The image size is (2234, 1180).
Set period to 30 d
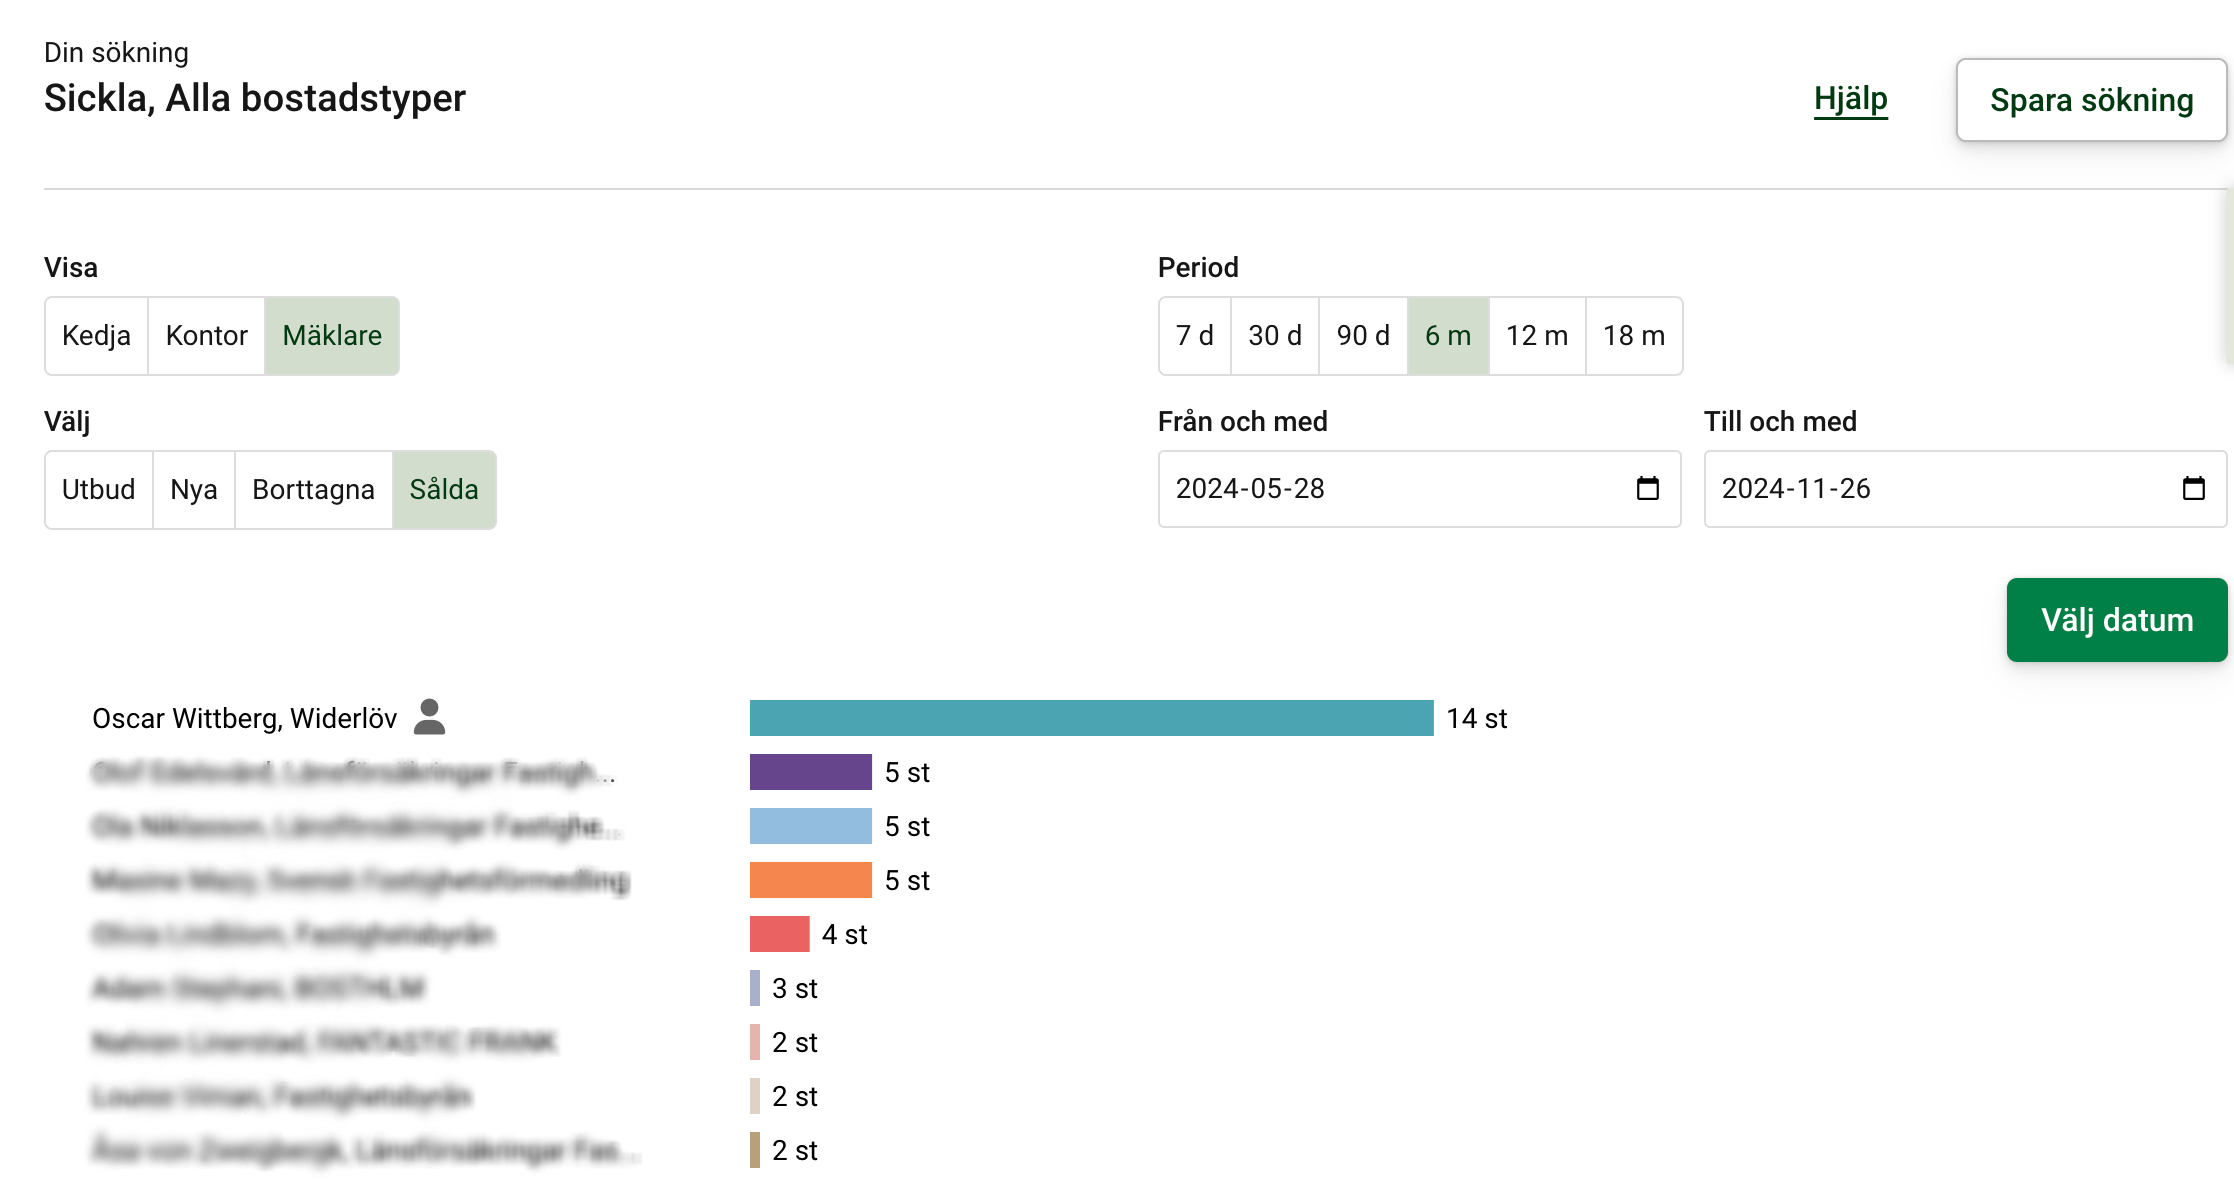1275,336
